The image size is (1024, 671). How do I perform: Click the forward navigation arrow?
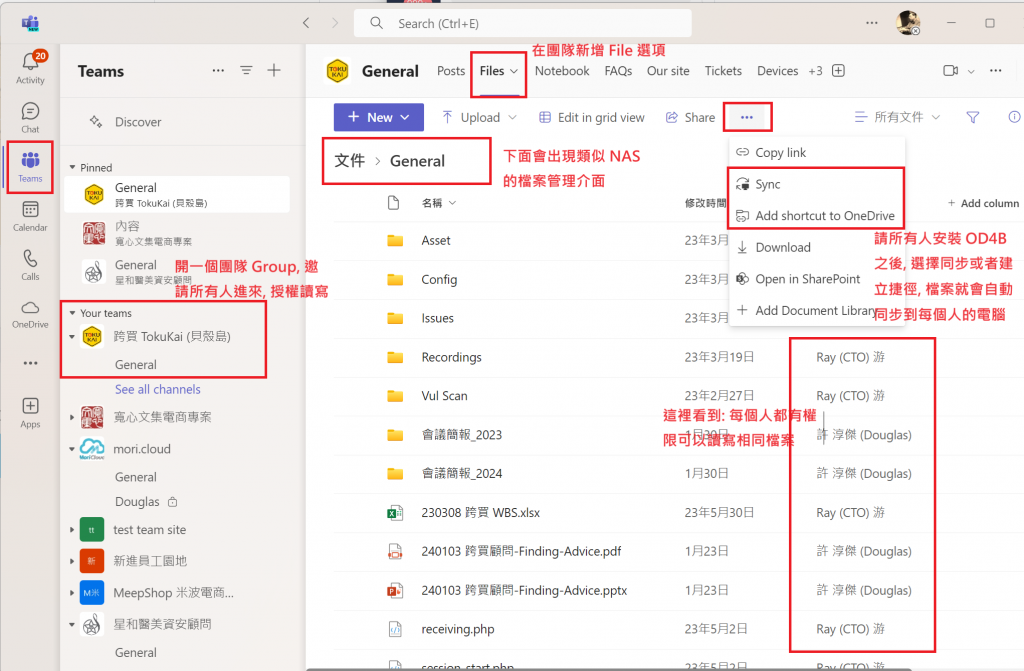point(335,24)
